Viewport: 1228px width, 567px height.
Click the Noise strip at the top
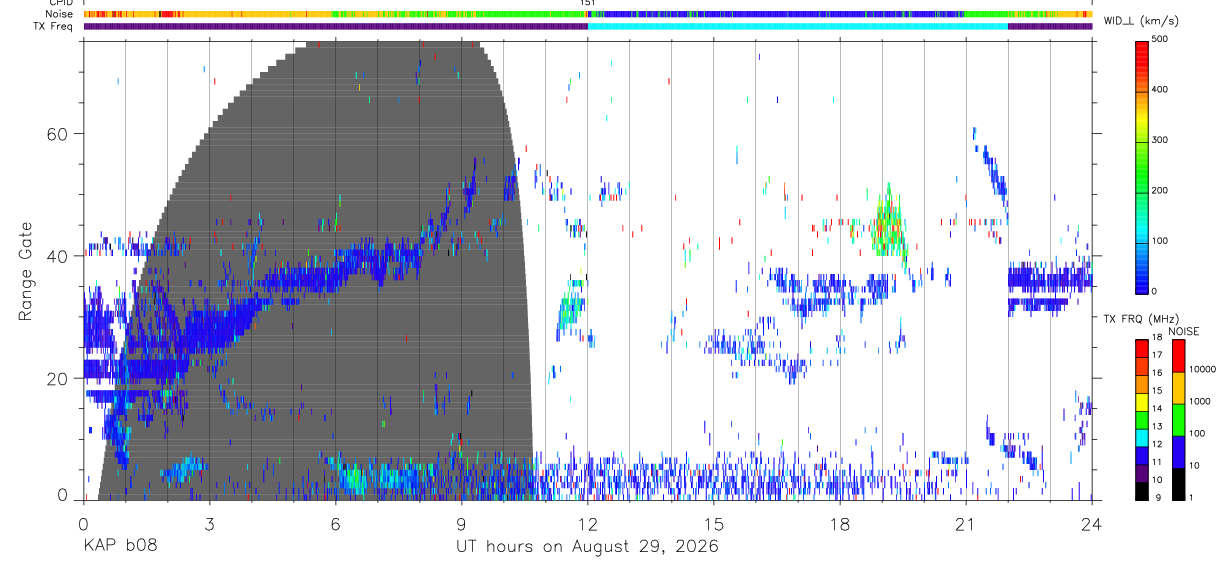click(588, 14)
